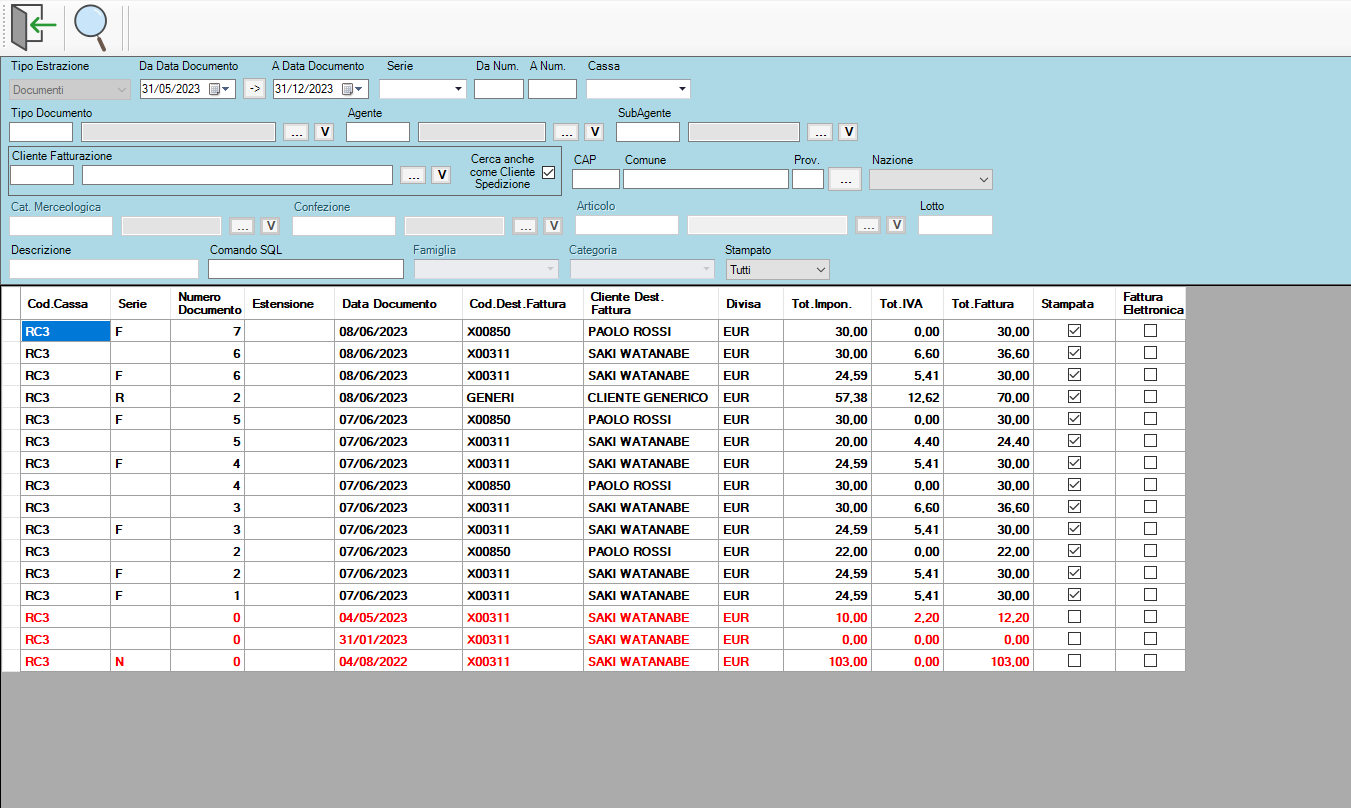Toggle Cerca anche come Cliente Spedizione checkbox
1351x808 pixels.
548,172
